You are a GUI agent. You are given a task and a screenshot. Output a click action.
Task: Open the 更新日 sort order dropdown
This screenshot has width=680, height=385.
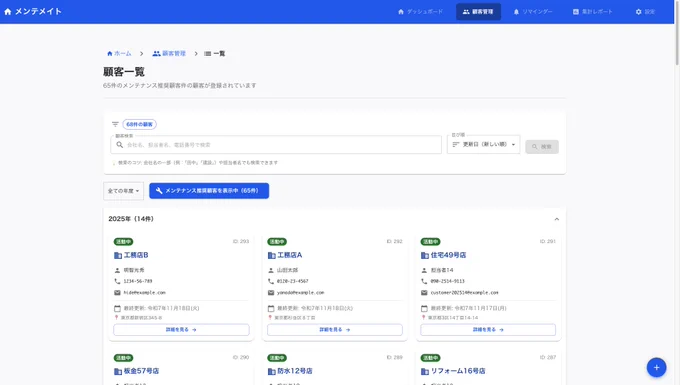(483, 144)
